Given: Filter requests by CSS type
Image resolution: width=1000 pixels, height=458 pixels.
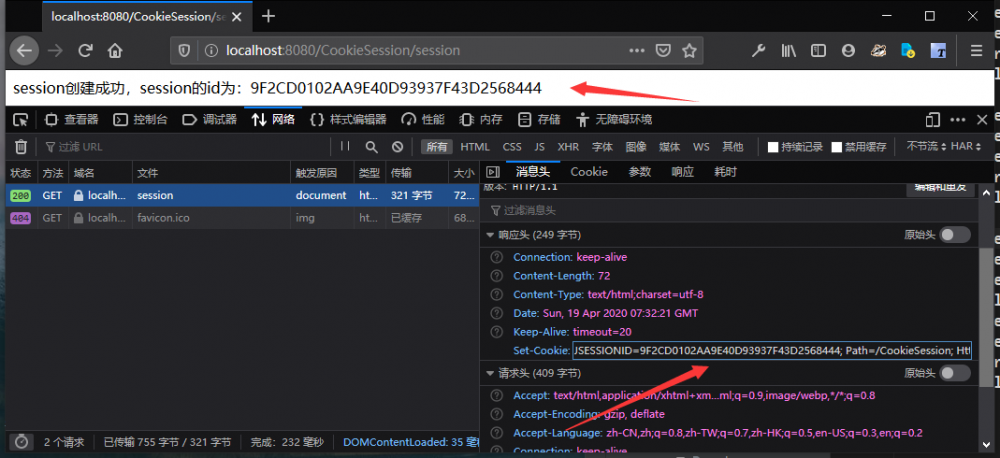Looking at the screenshot, I should coord(511,147).
